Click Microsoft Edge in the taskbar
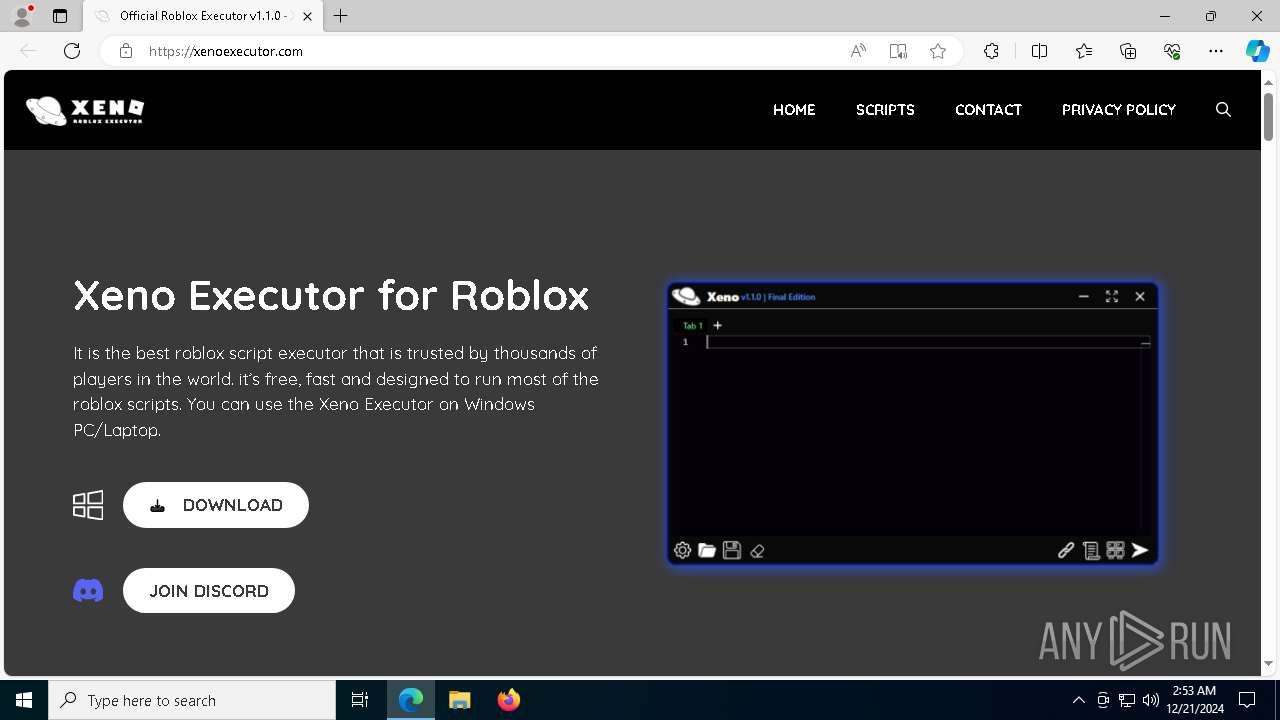This screenshot has width=1280, height=720. point(411,700)
